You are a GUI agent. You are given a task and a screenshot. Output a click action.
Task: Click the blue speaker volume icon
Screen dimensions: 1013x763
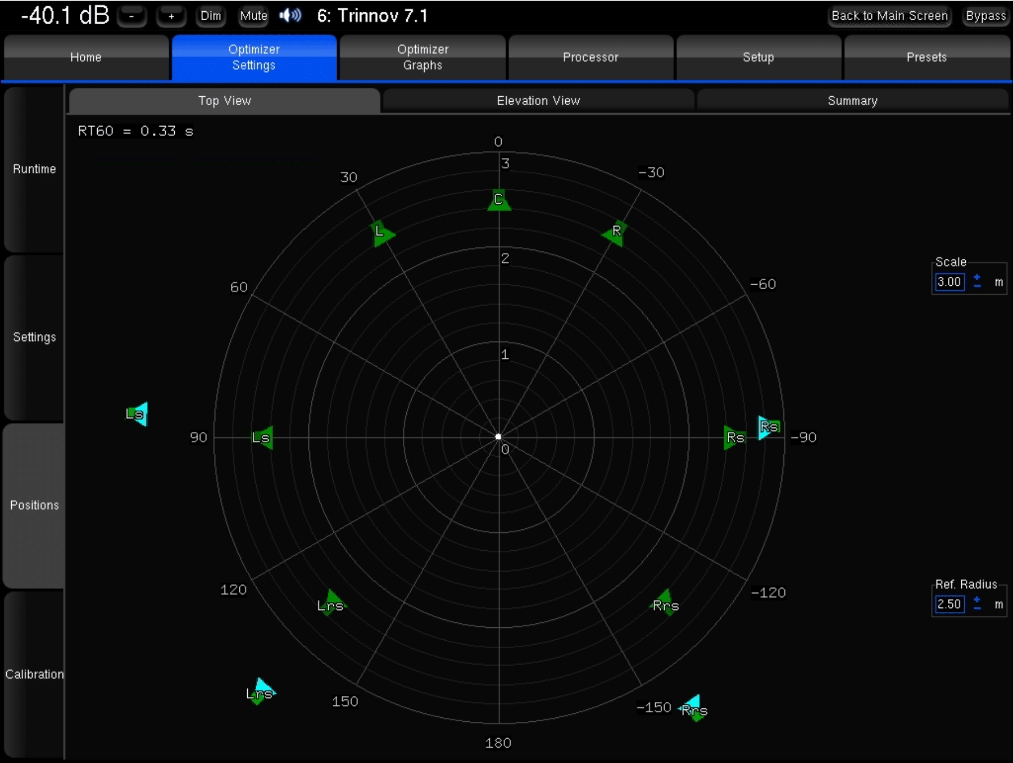[291, 16]
